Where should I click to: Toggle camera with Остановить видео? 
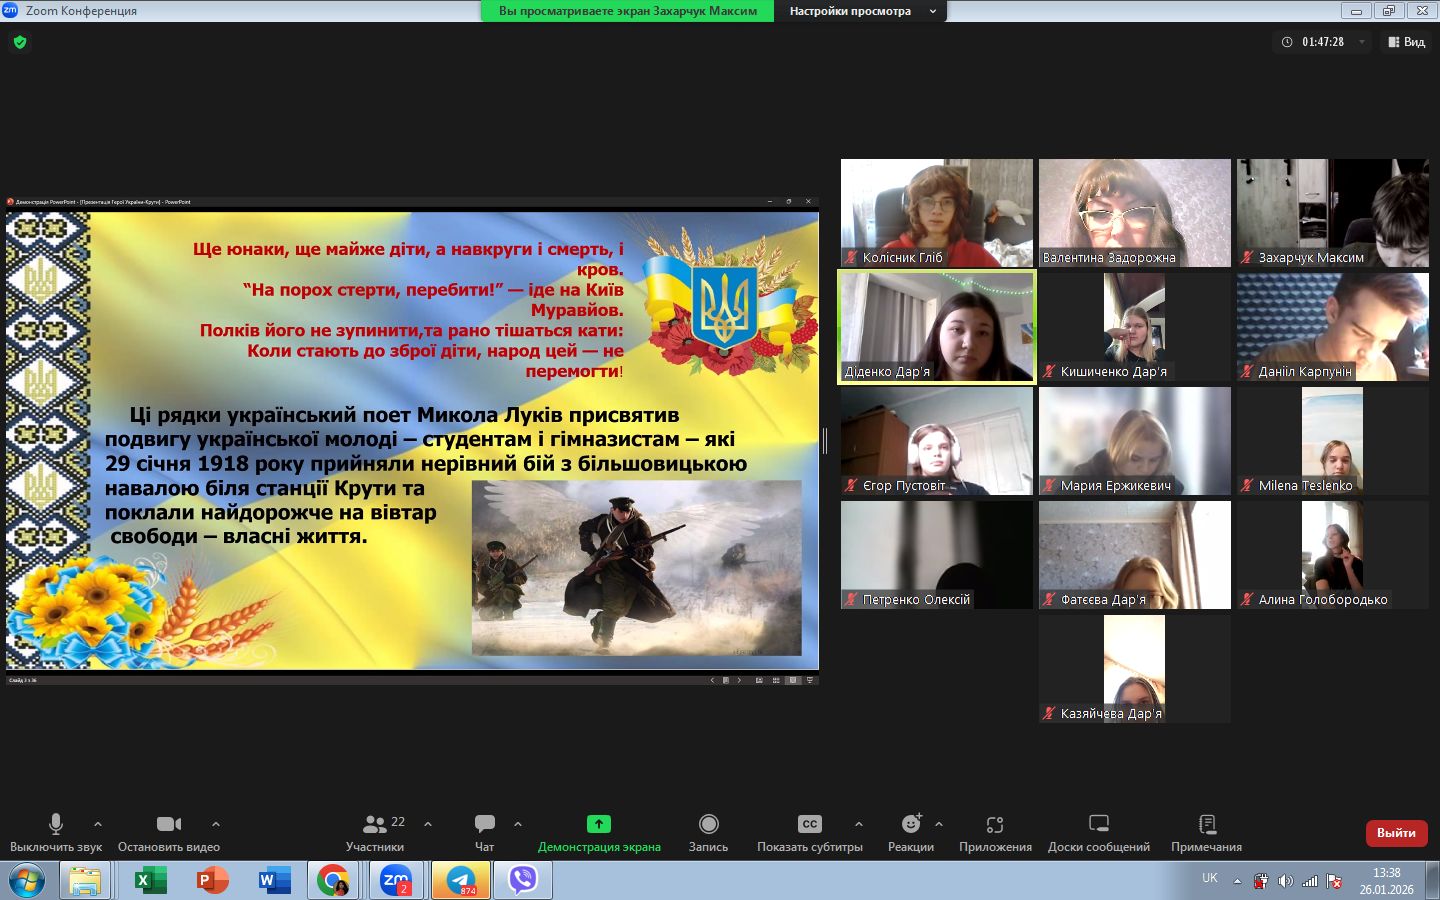(x=169, y=831)
